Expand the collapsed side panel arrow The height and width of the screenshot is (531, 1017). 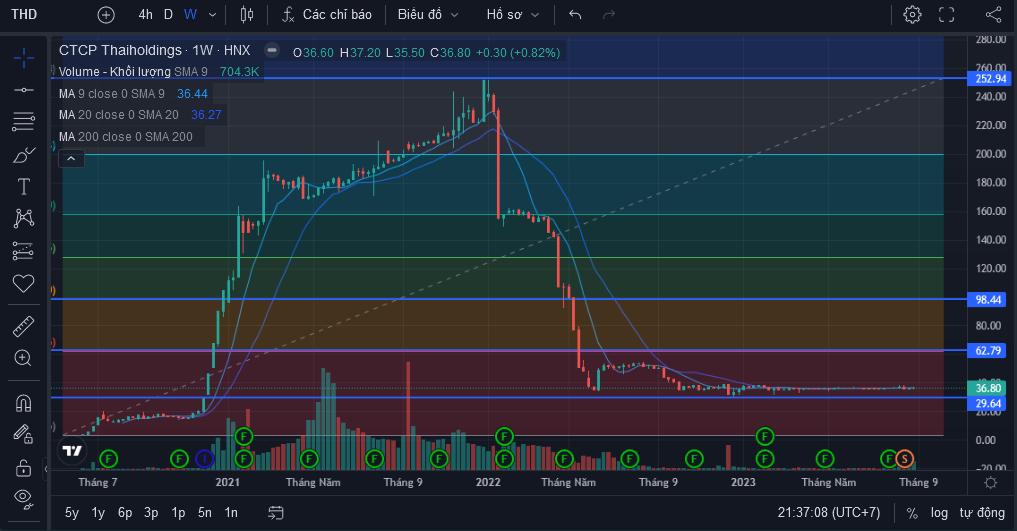click(x=46, y=469)
